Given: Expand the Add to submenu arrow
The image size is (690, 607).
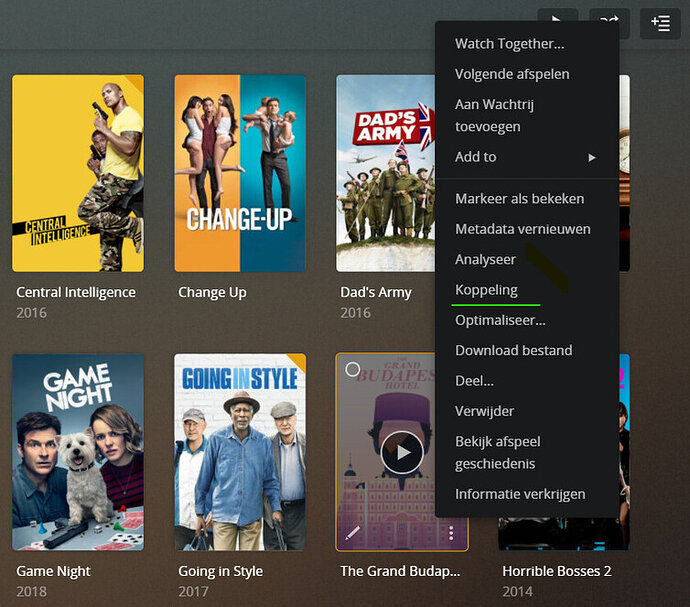Looking at the screenshot, I should pyautogui.click(x=592, y=157).
